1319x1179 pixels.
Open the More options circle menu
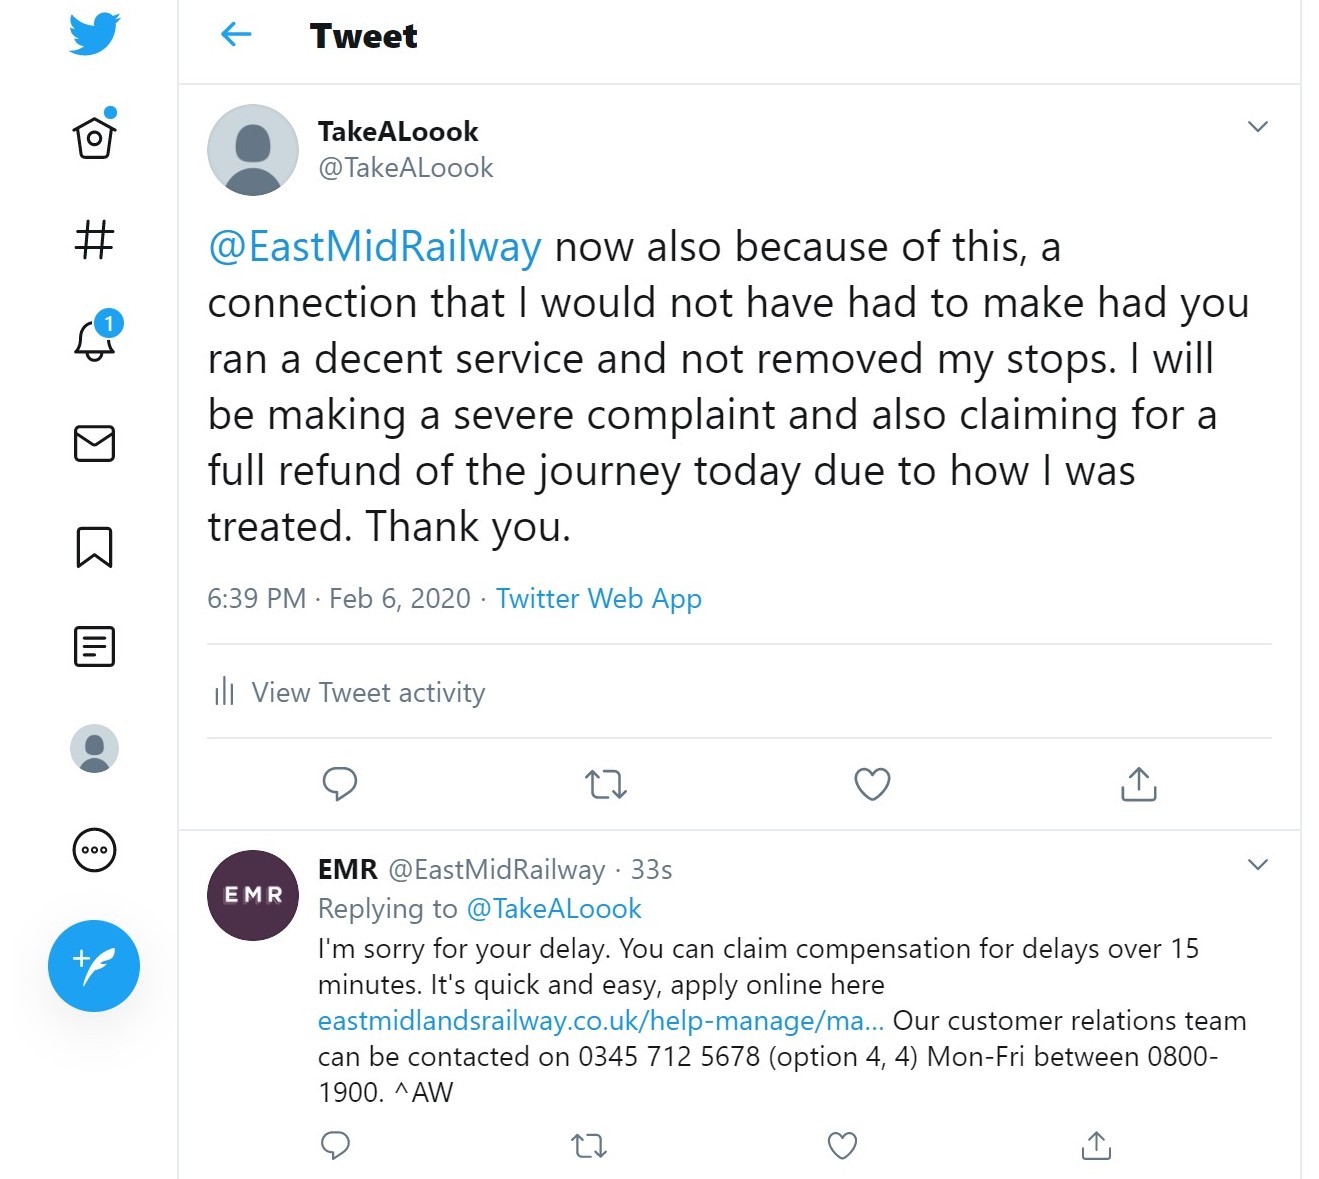pyautogui.click(x=95, y=851)
